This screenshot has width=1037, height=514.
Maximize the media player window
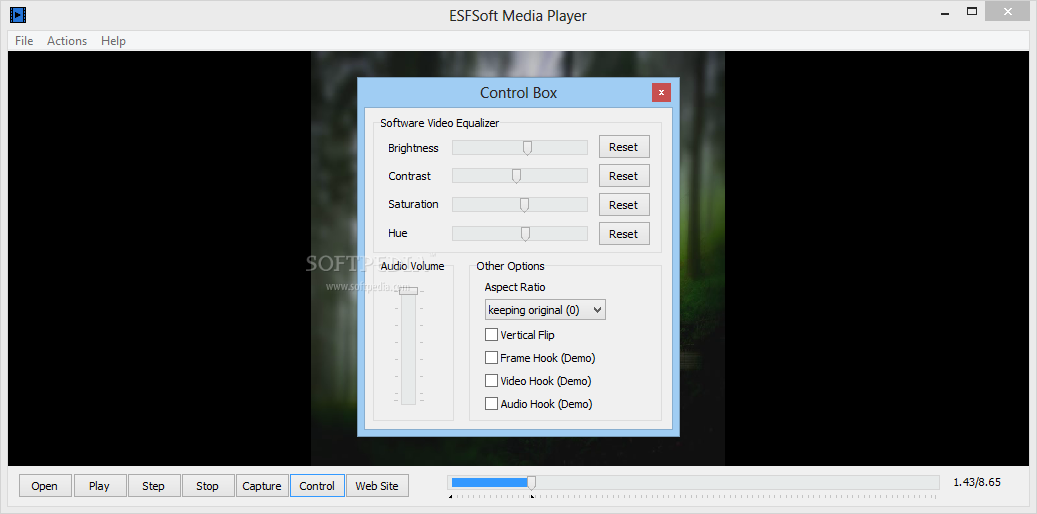(972, 11)
